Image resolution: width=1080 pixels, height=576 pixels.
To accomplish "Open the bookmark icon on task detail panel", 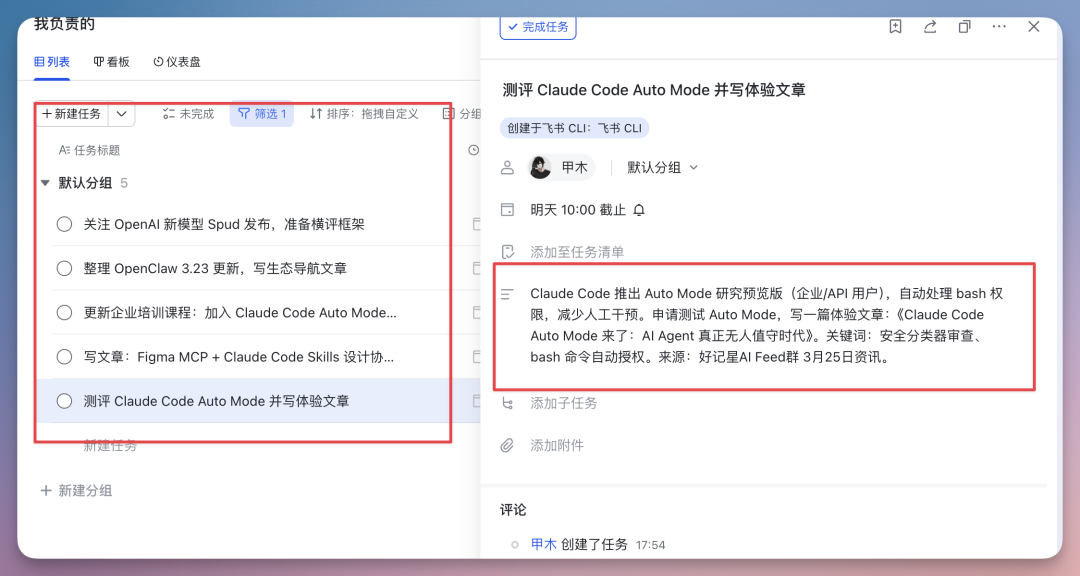I will [895, 27].
